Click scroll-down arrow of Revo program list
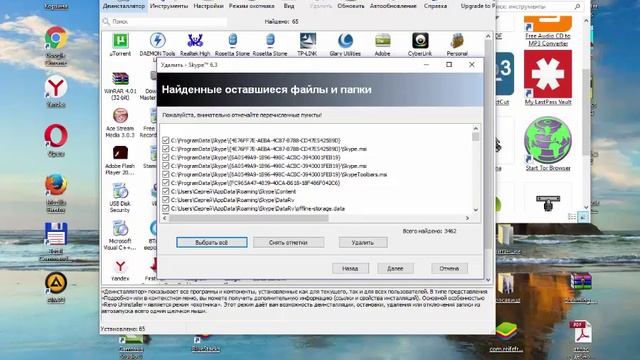 488,280
